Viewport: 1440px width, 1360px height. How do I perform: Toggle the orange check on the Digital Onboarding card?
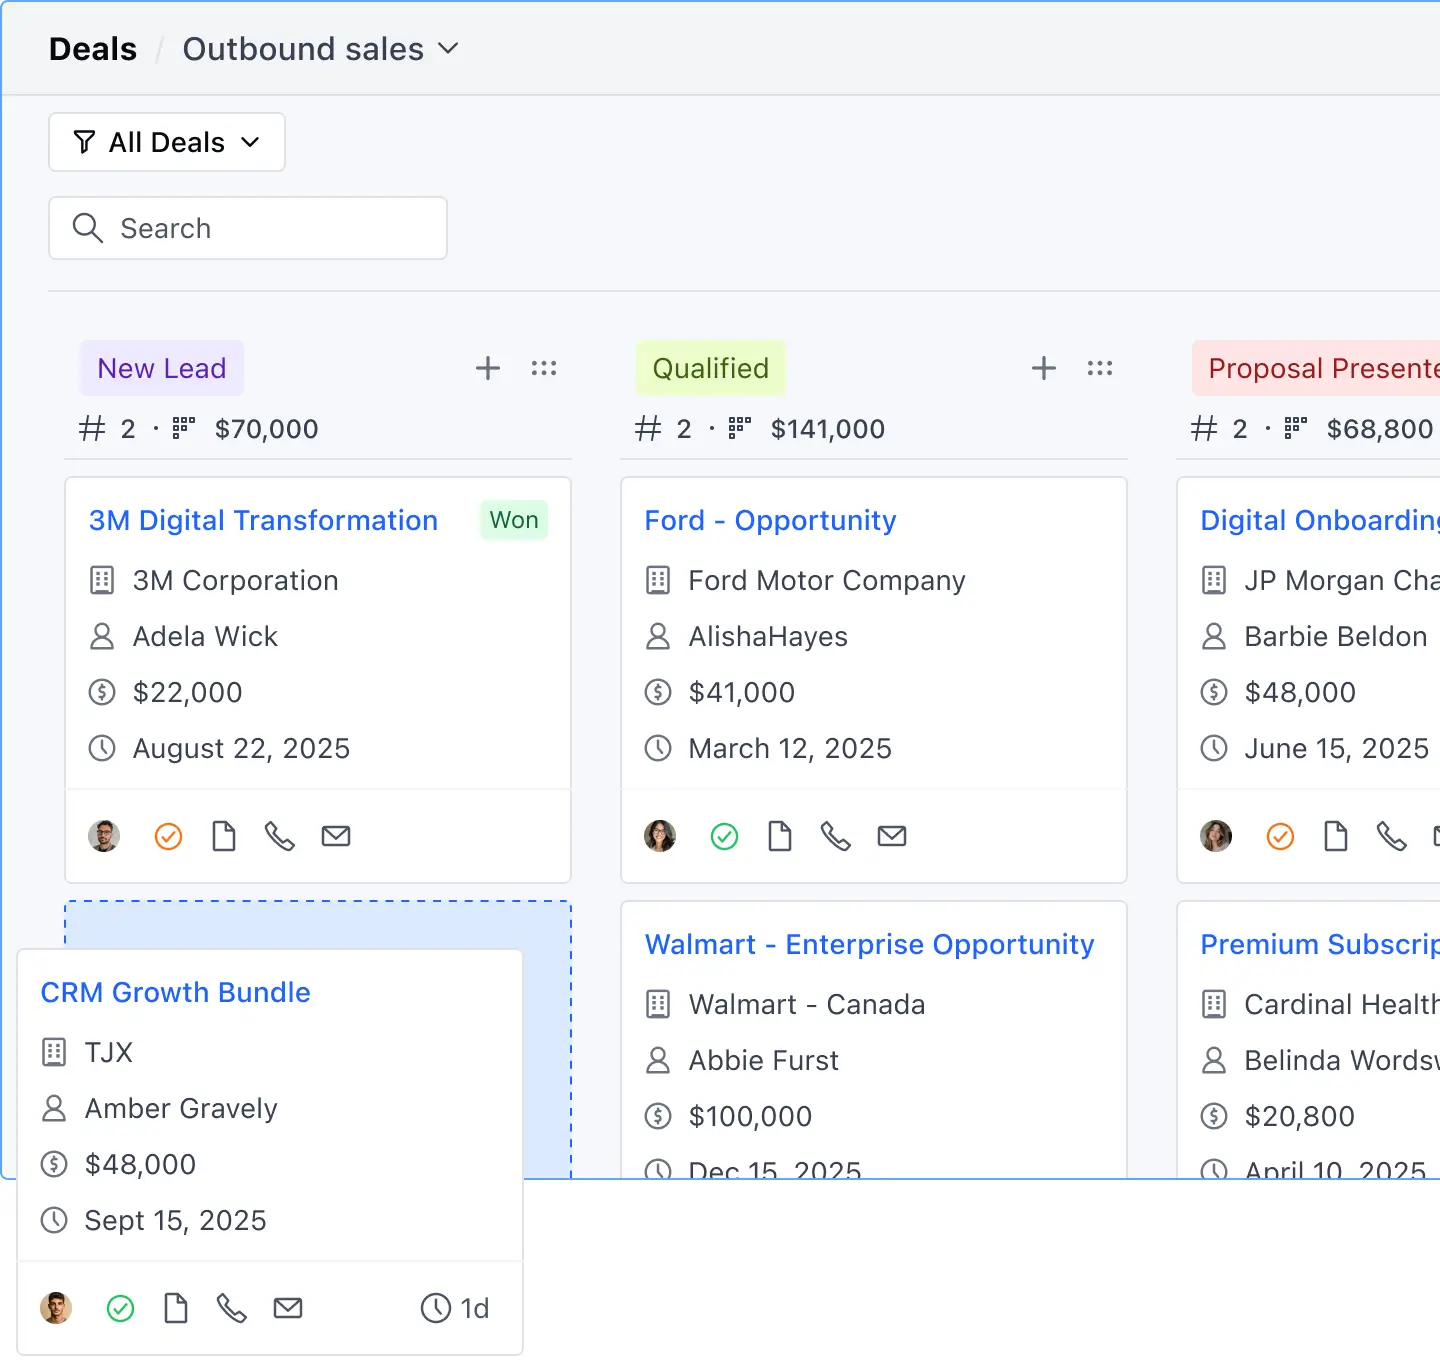[x=1280, y=836]
